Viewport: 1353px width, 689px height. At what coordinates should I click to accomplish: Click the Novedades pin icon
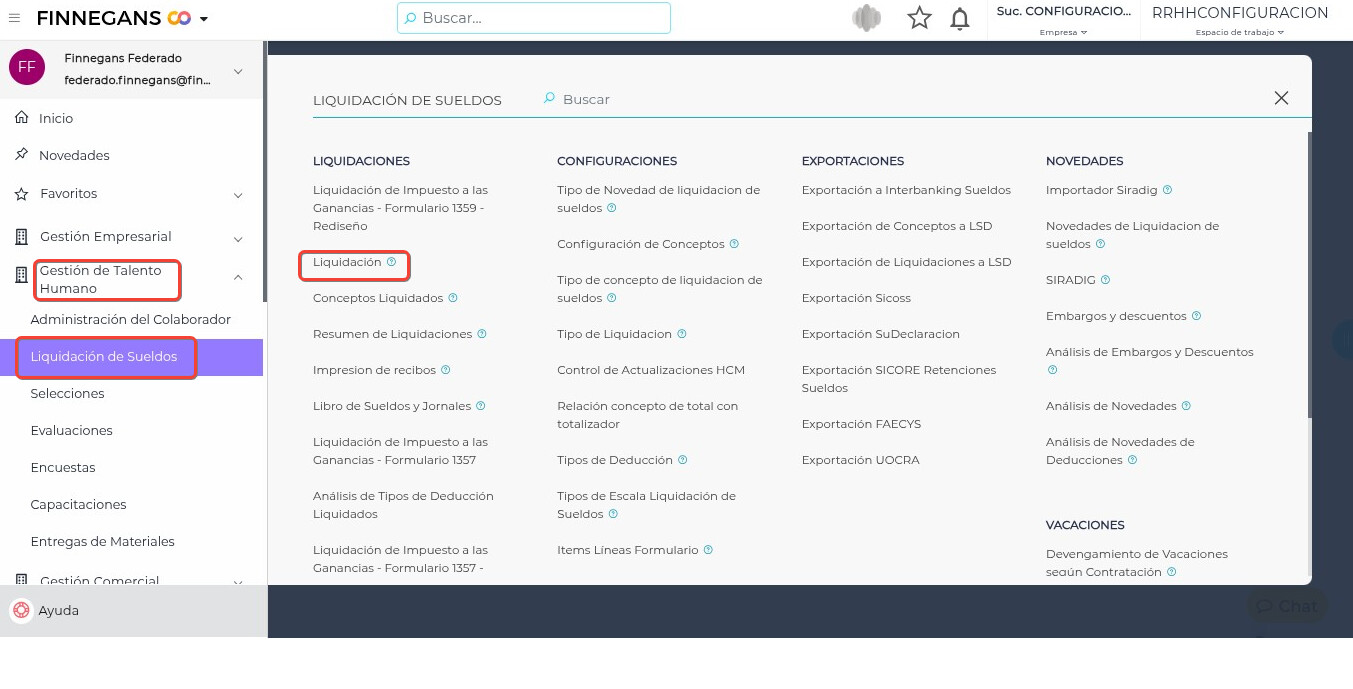(21, 155)
